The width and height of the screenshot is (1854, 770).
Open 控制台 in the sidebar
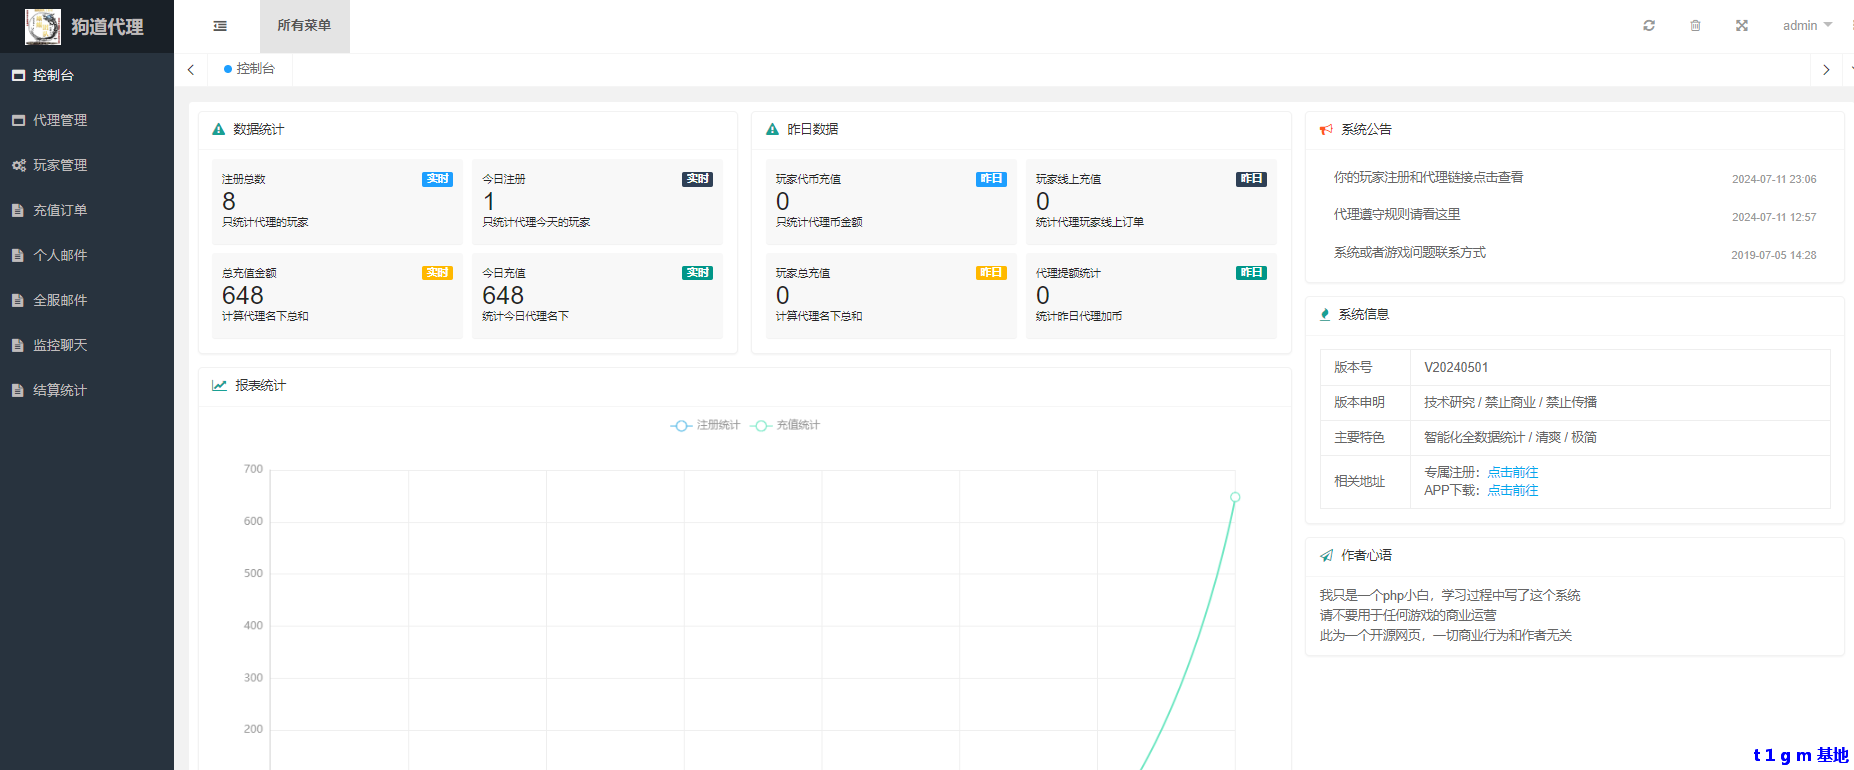click(x=87, y=75)
